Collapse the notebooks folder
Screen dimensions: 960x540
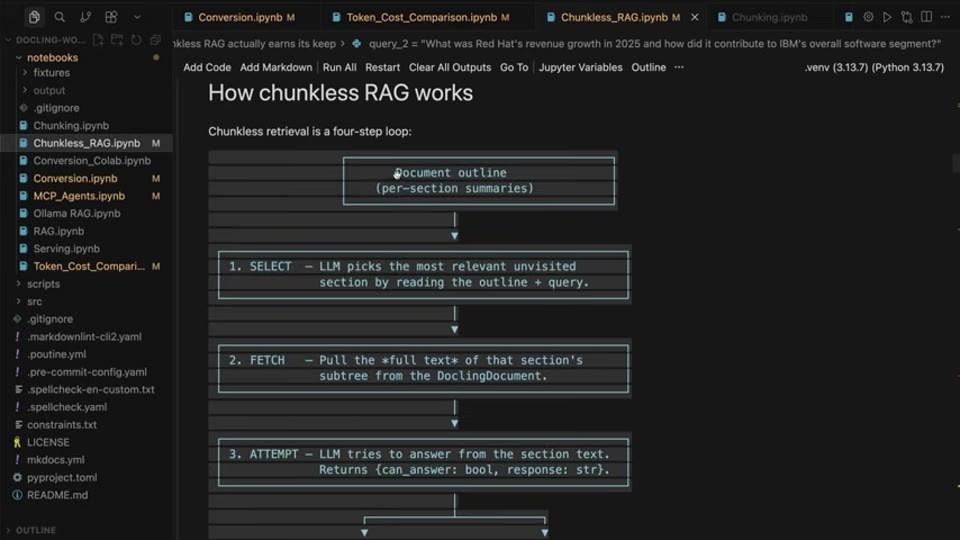pyautogui.click(x=53, y=58)
